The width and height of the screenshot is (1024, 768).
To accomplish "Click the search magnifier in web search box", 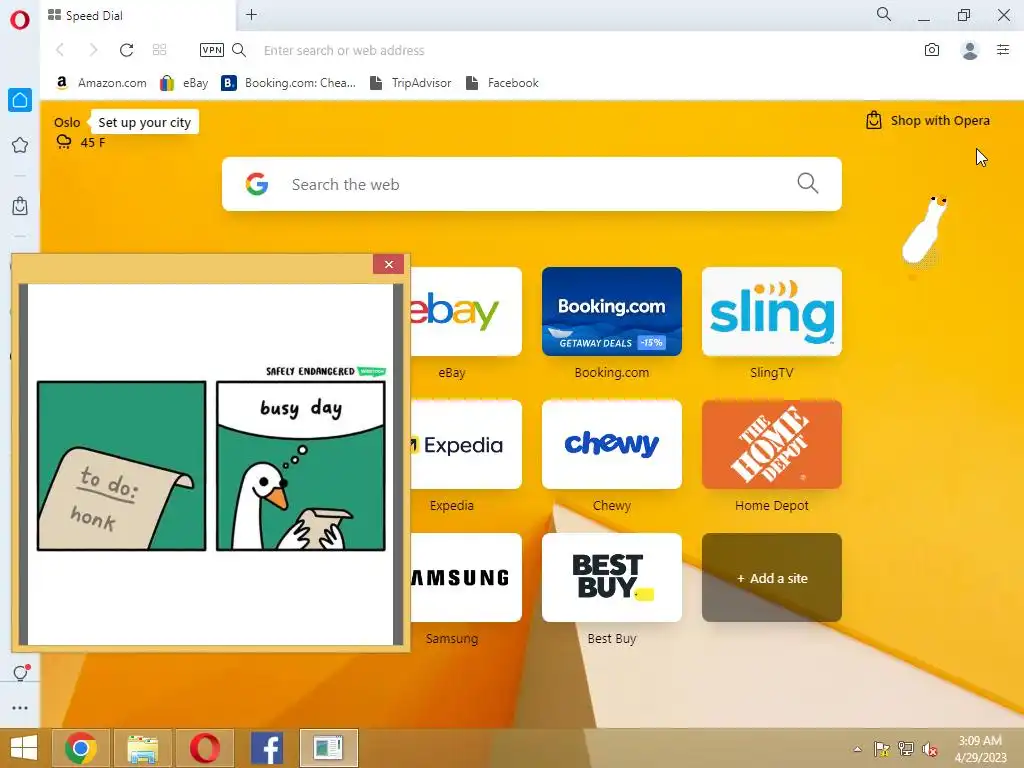I will [808, 183].
